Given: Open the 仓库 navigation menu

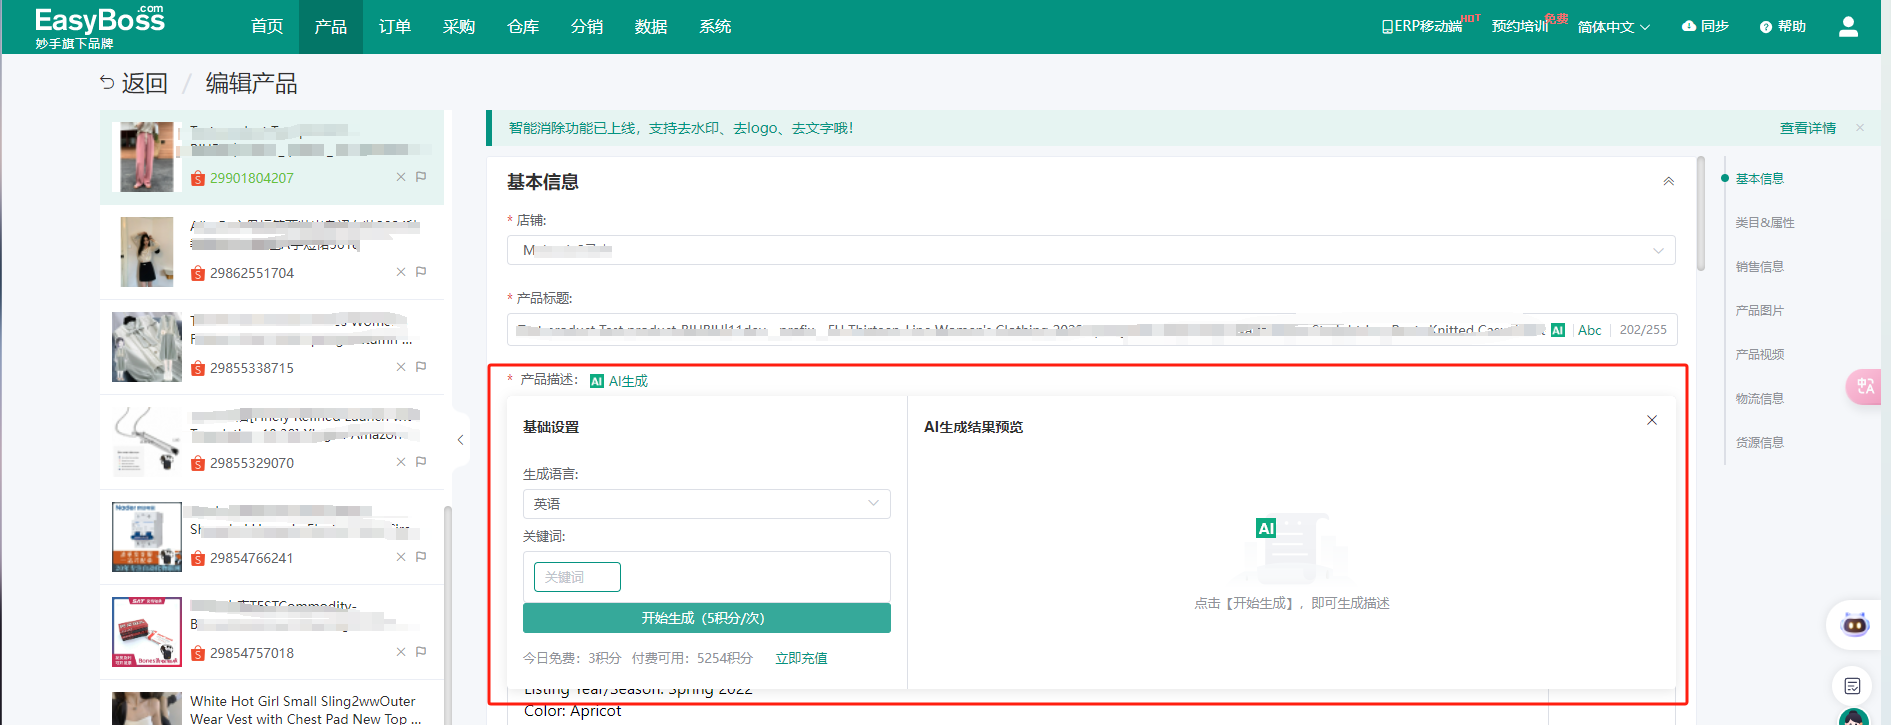Looking at the screenshot, I should coord(522,27).
